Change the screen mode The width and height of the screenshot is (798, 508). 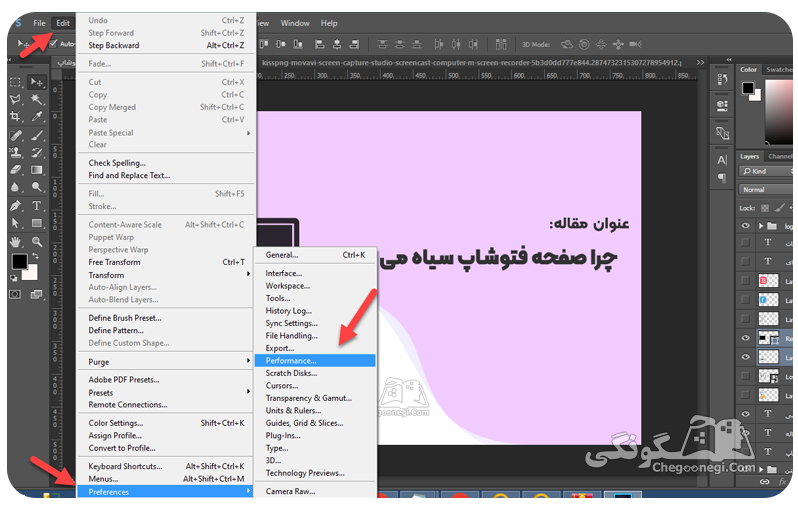point(37,294)
